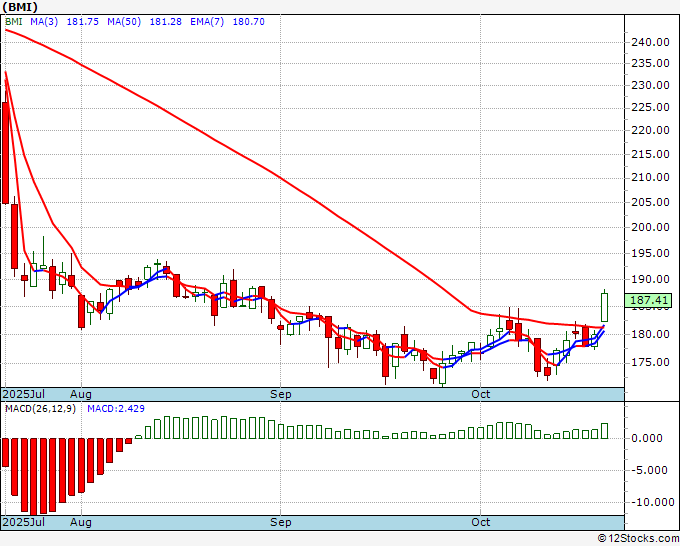Click the 220.00 price axis label
680x546 pixels.
650,130
